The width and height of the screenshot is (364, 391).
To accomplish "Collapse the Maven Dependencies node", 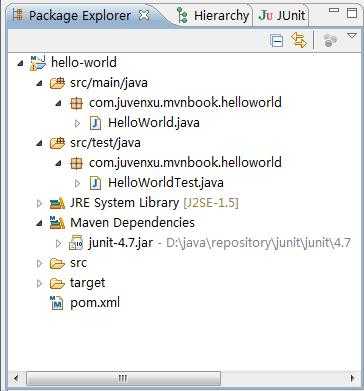I will [x=39, y=223].
